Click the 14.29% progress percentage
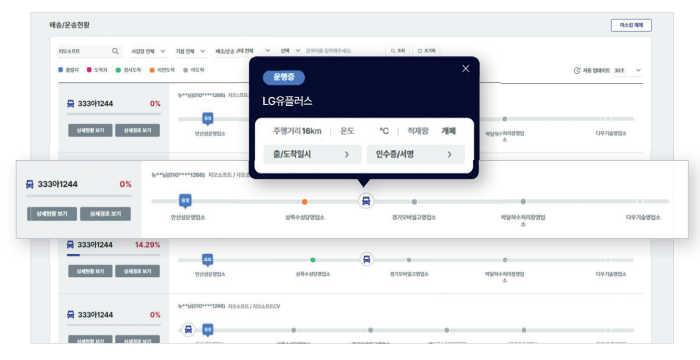Viewport: 700px width, 360px height. [x=147, y=245]
